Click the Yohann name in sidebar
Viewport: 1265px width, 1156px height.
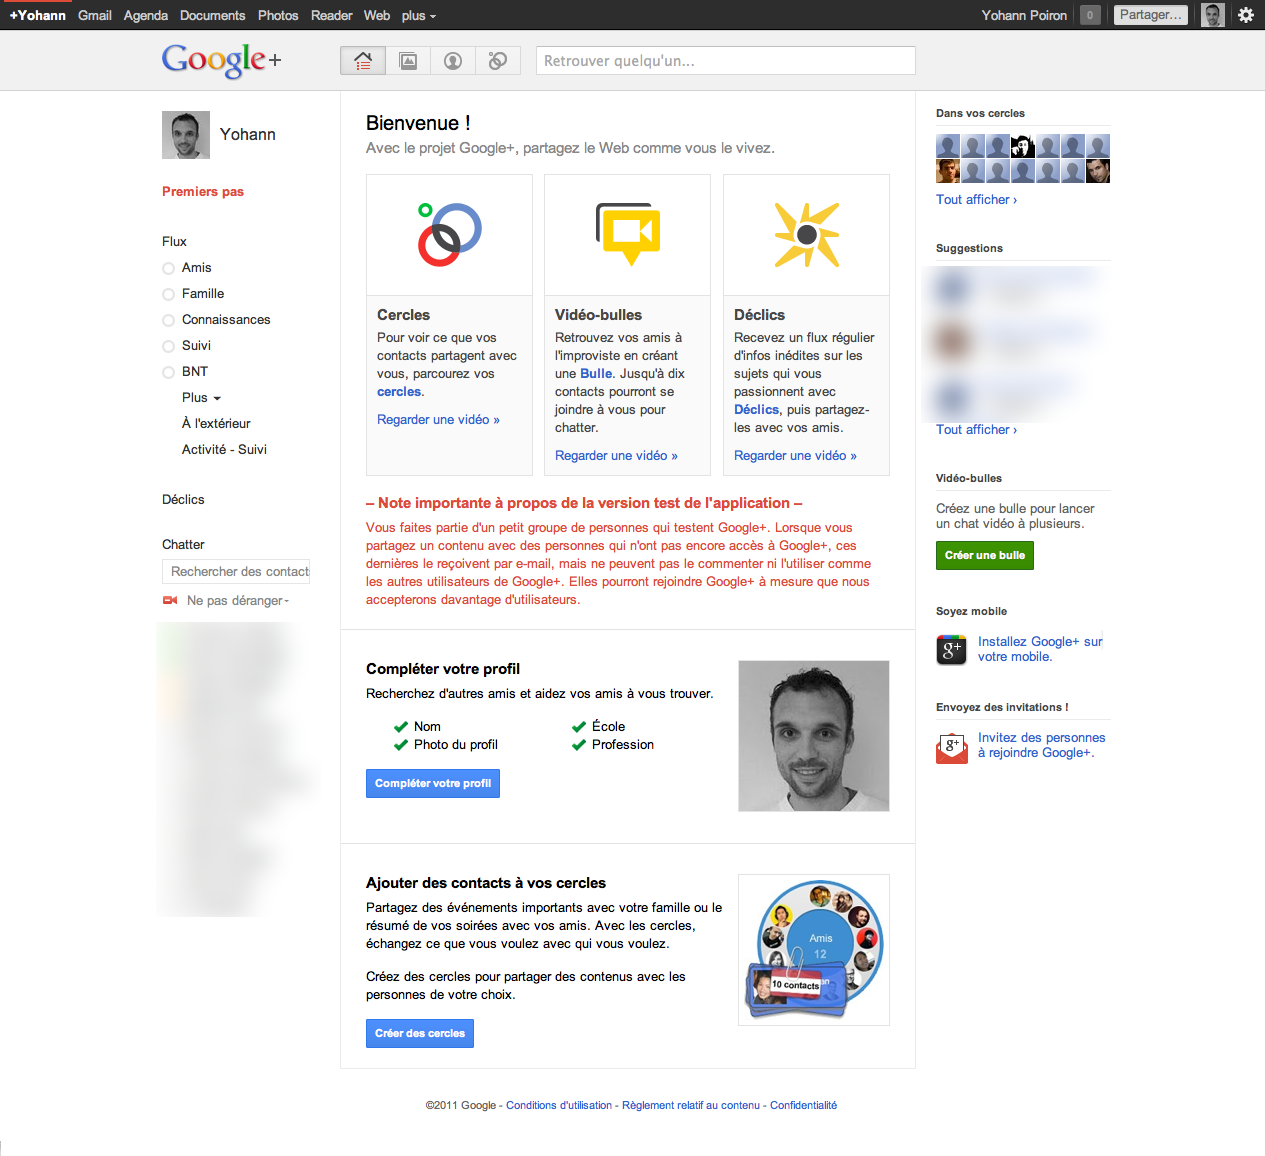[x=247, y=135]
